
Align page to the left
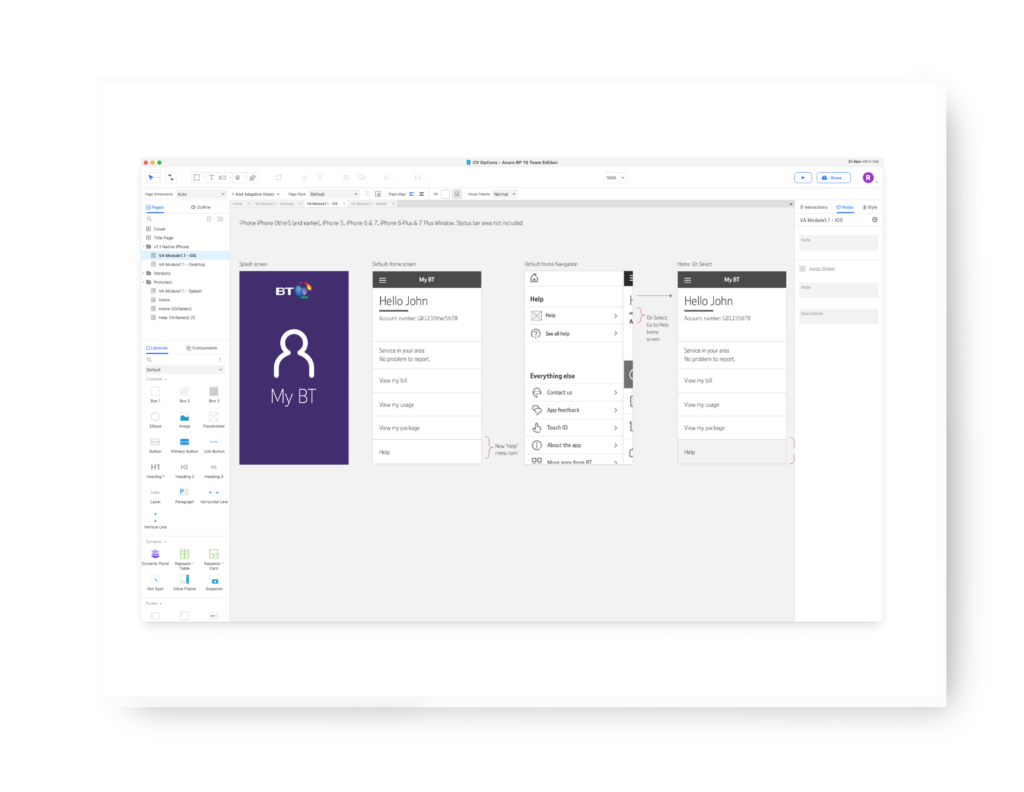[x=412, y=193]
